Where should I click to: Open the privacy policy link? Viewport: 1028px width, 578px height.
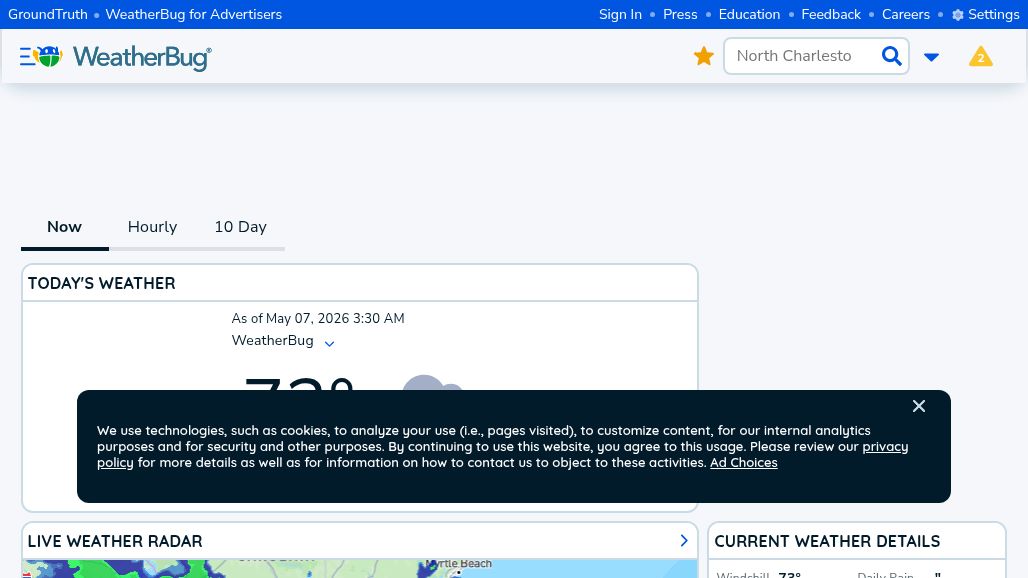[x=885, y=447]
